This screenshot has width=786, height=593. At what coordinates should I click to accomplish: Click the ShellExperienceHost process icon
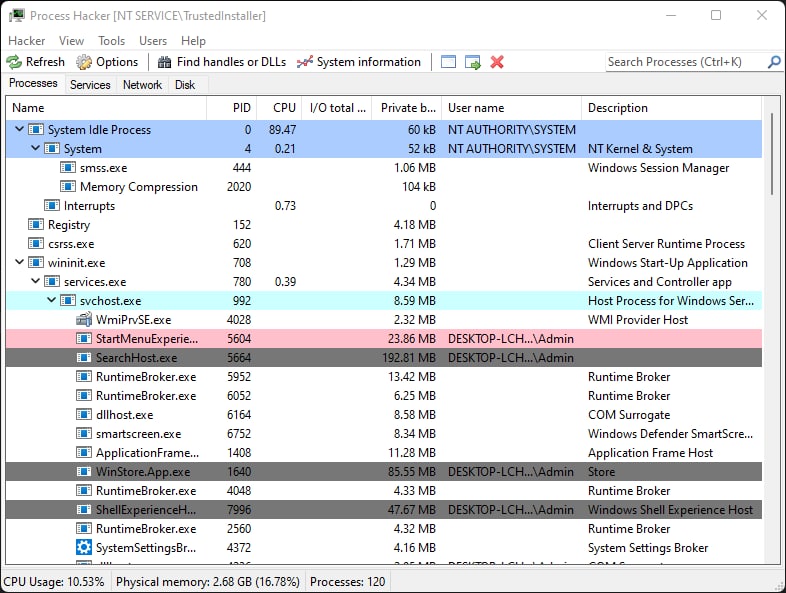point(84,510)
